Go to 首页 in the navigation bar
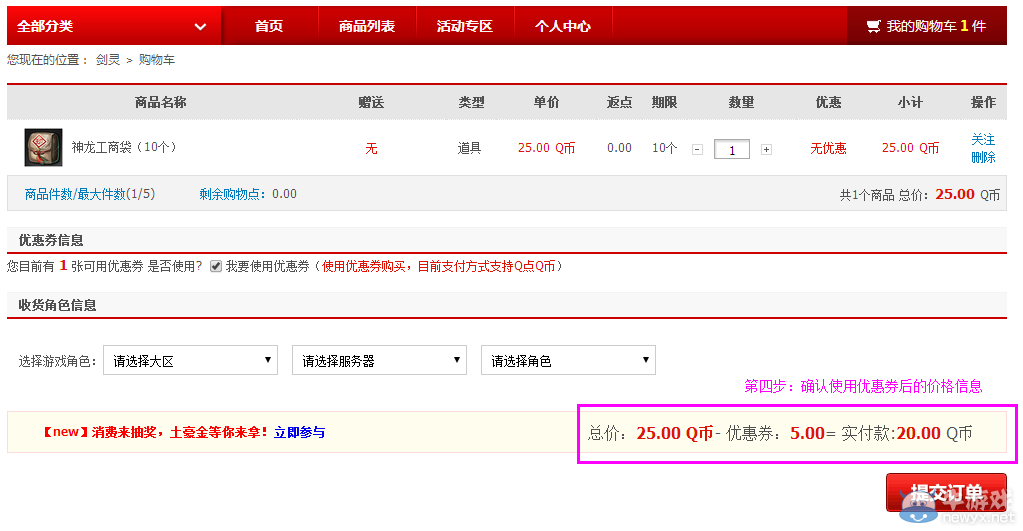Viewport: 1023px width, 531px height. 269,26
